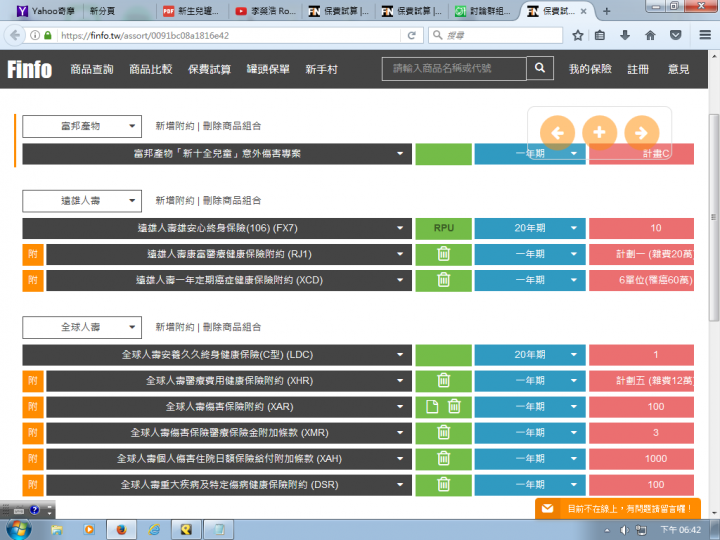
Task: Open the 遠雄人壽 company dropdown
Action: point(82,201)
